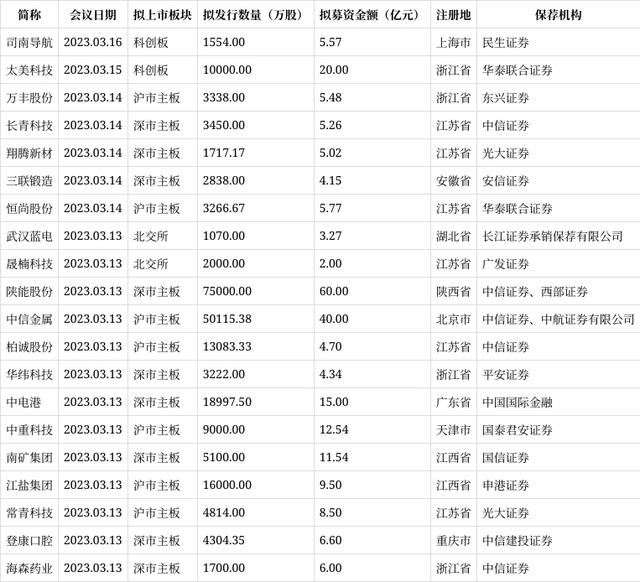Click the date 2023.03.15
This screenshot has width=640, height=582.
(93, 70)
